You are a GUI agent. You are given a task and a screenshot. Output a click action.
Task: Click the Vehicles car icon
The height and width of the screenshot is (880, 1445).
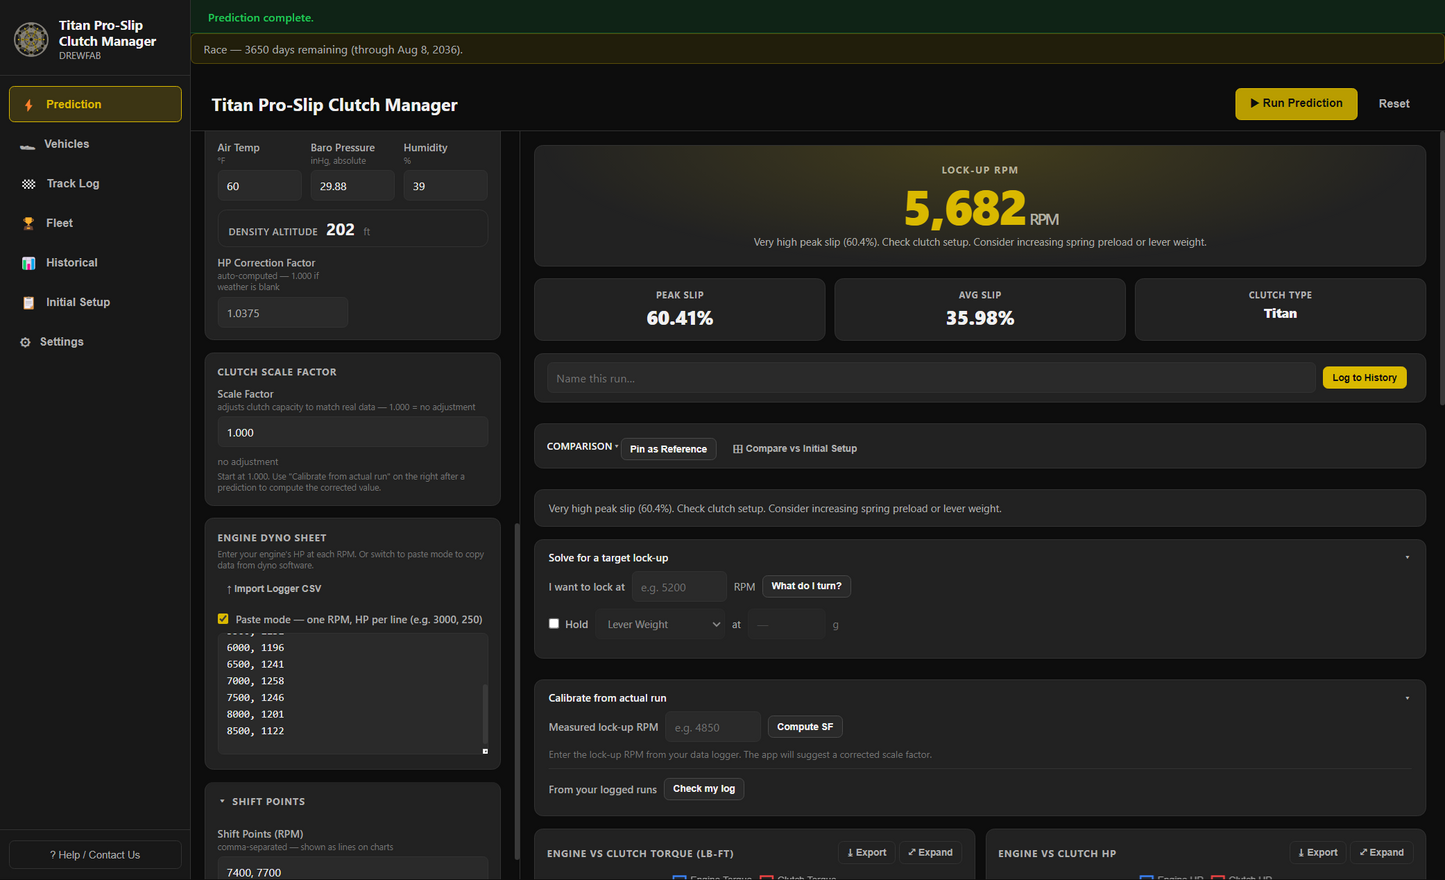click(x=28, y=145)
